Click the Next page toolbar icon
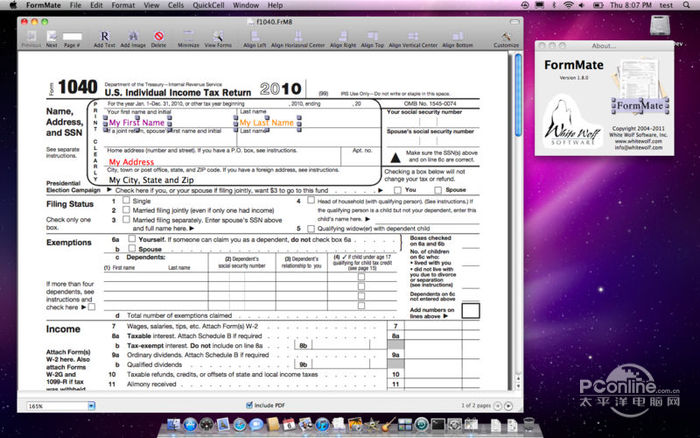This screenshot has width=700, height=438. click(x=52, y=39)
